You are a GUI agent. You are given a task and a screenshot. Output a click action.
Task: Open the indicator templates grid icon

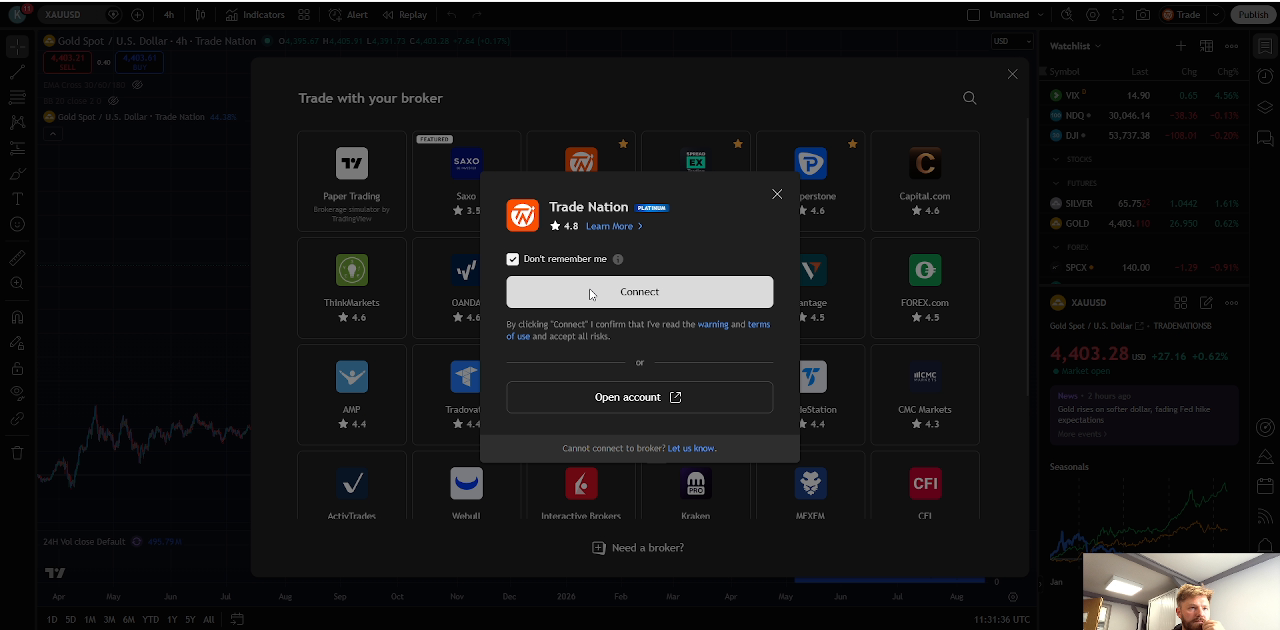coord(304,15)
